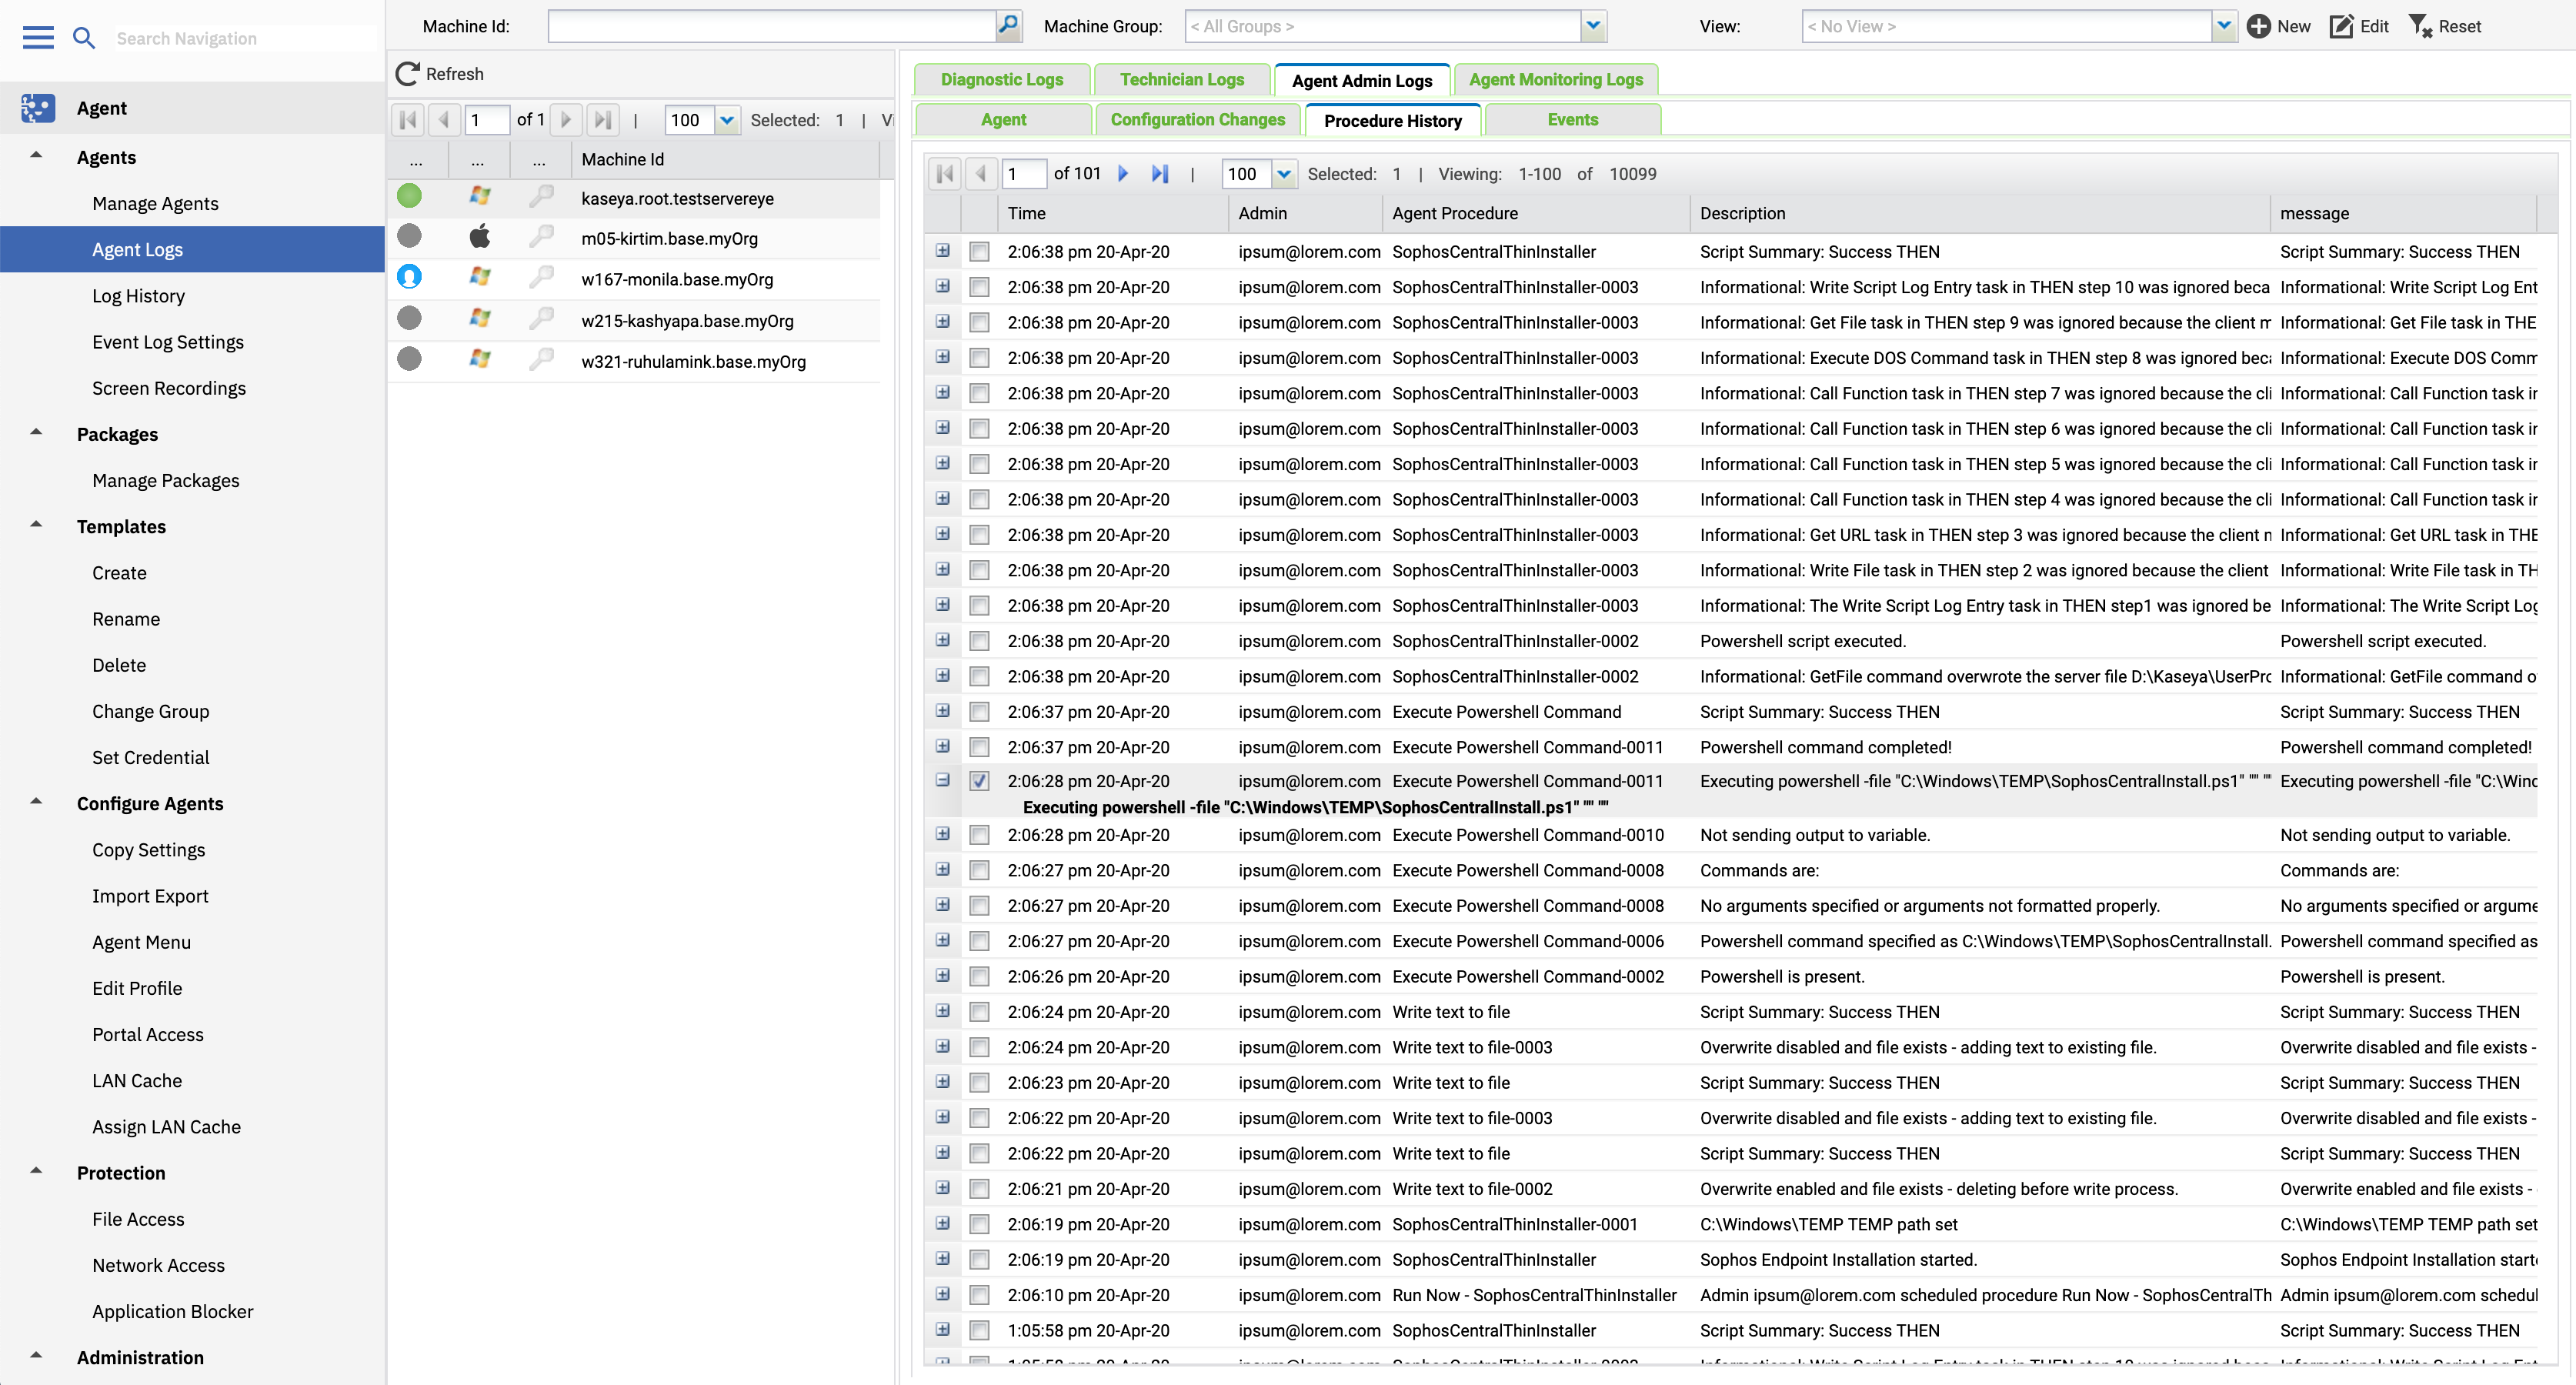Open the Machine Group dropdown

coord(1593,26)
